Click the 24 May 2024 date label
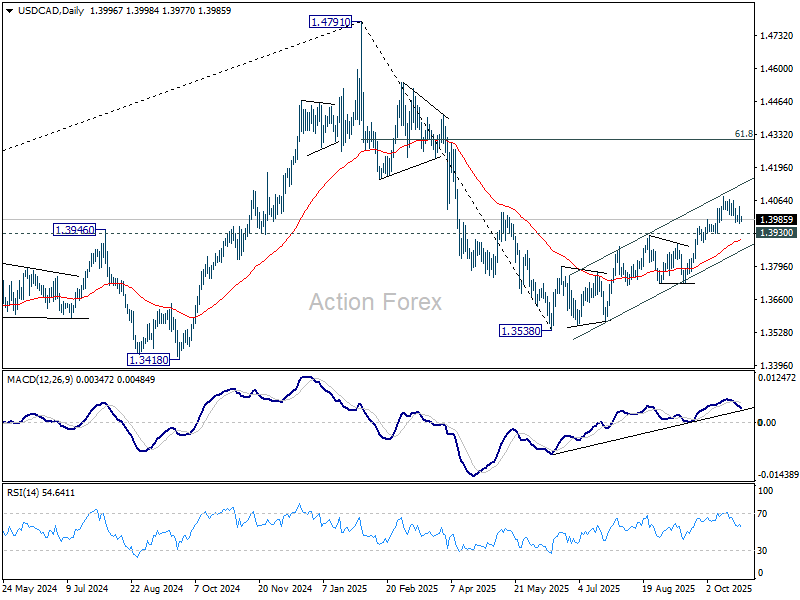Viewport: 800px width, 600px height. pos(30,589)
